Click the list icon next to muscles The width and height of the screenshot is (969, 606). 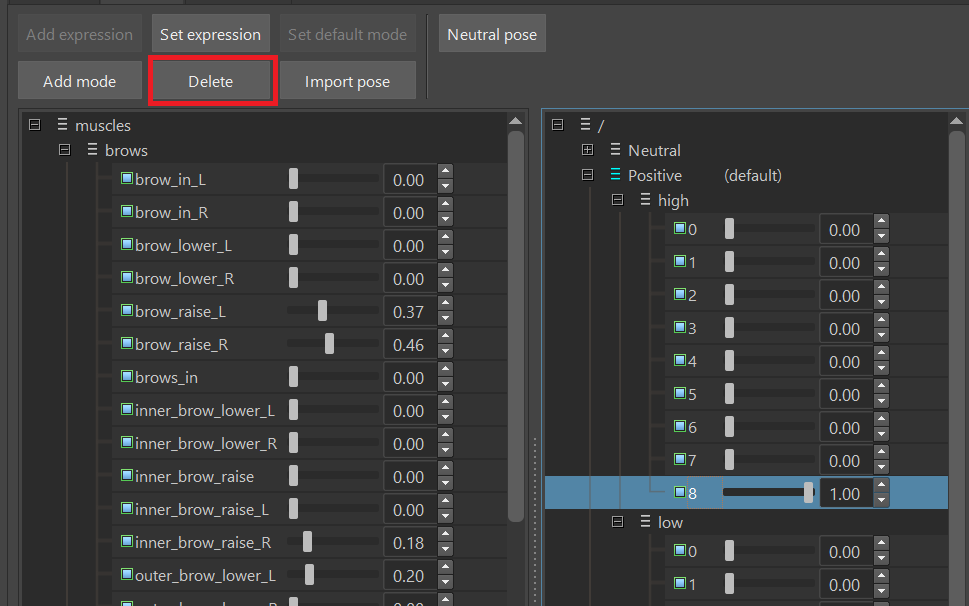[x=62, y=125]
